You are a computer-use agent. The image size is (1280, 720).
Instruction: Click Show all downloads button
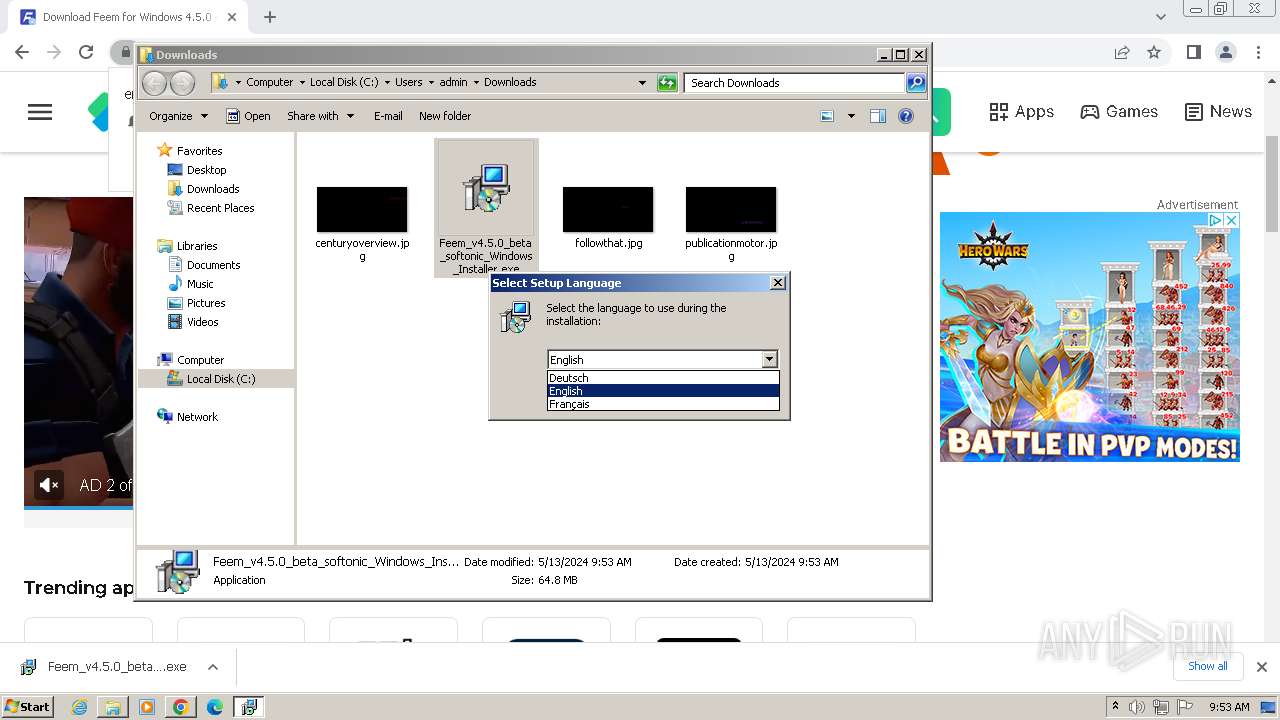pyautogui.click(x=1208, y=666)
